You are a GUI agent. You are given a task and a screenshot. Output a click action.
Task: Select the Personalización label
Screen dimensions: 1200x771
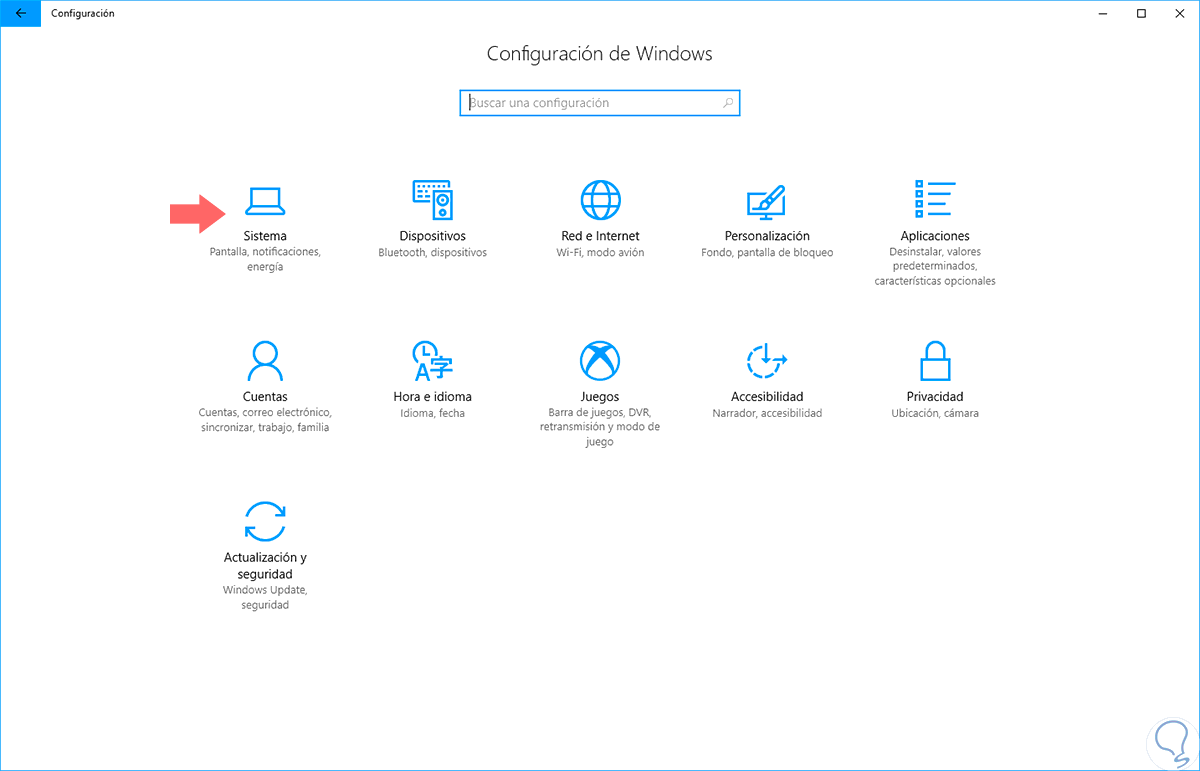point(767,236)
